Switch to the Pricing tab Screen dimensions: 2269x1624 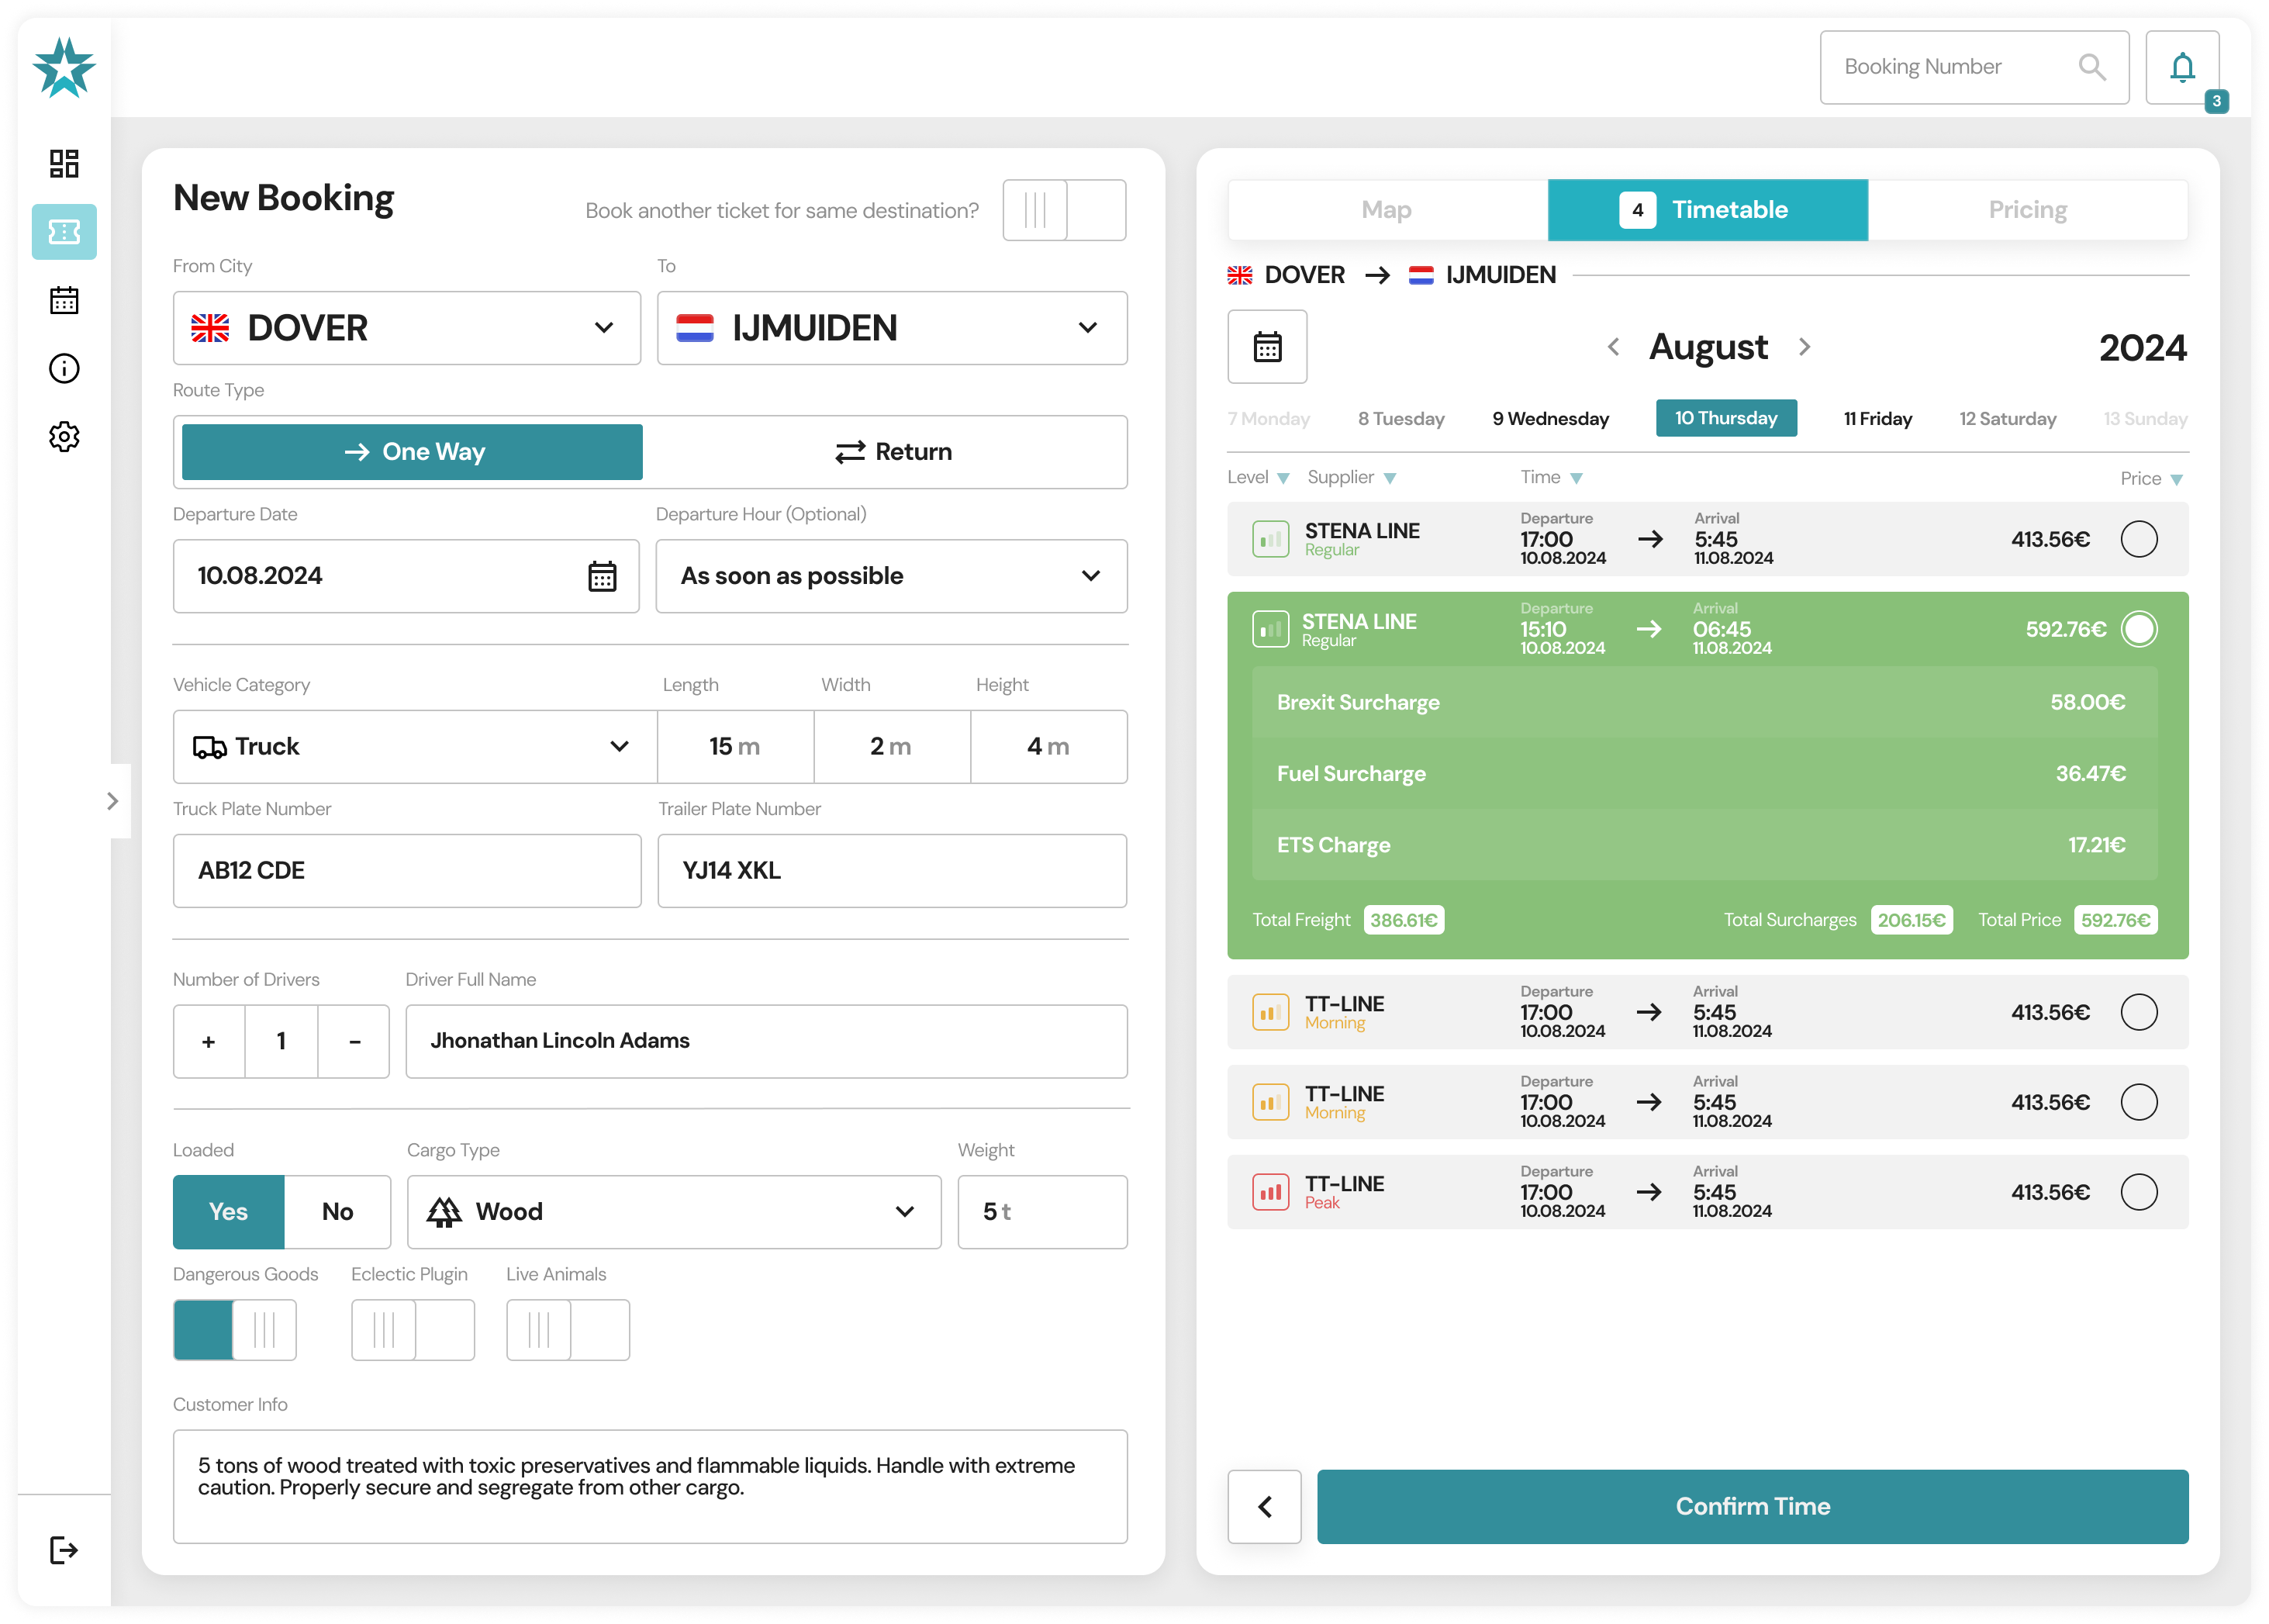[2027, 210]
